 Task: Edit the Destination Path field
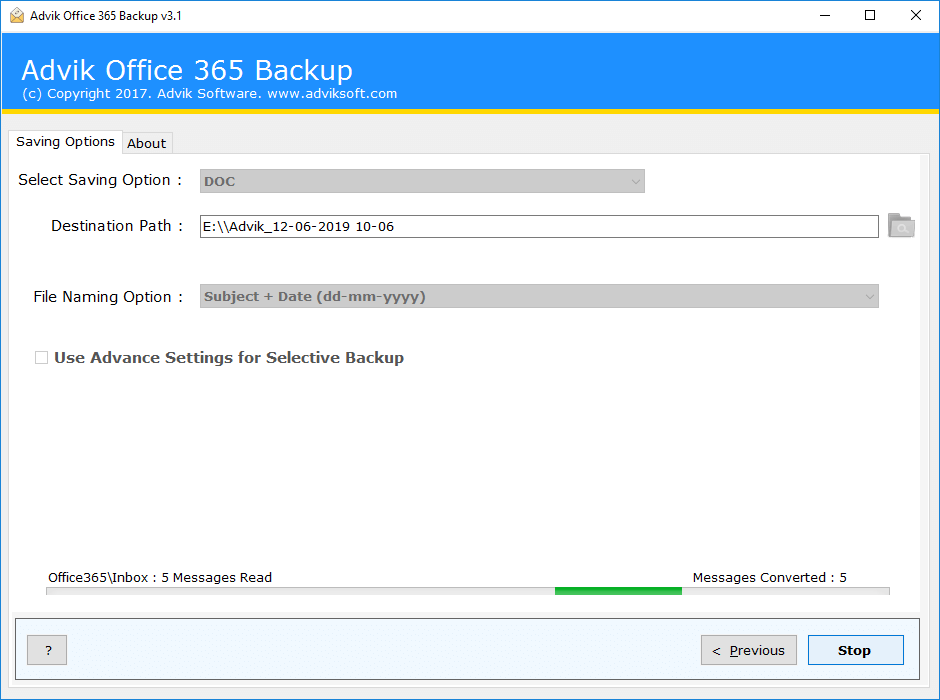point(539,227)
